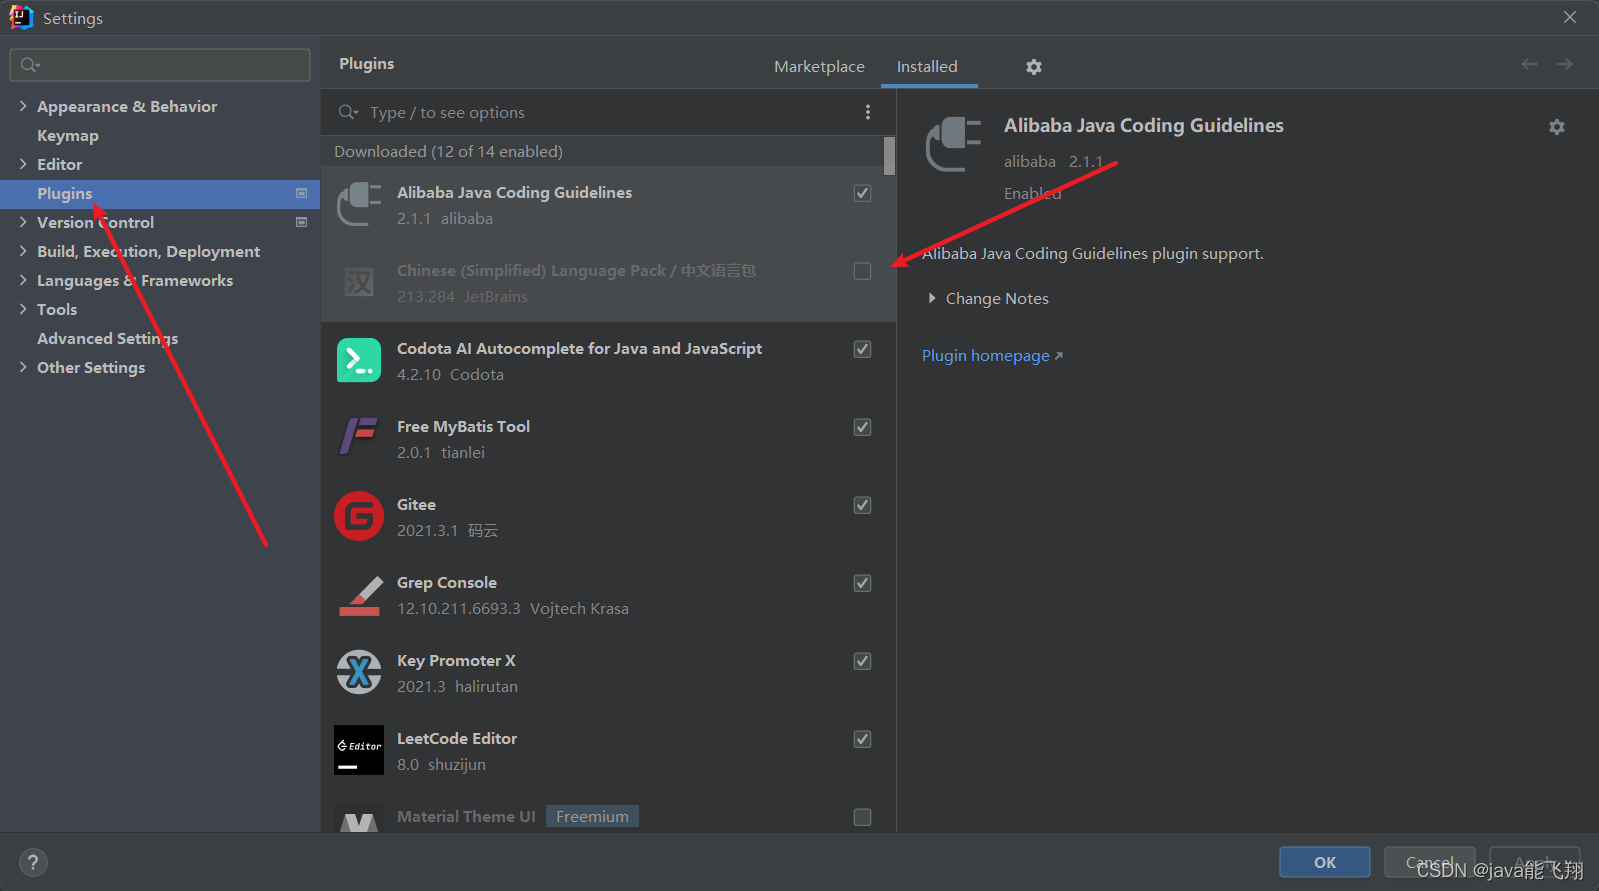Click the Grep Console plugin icon
The image size is (1599, 891).
(x=359, y=594)
